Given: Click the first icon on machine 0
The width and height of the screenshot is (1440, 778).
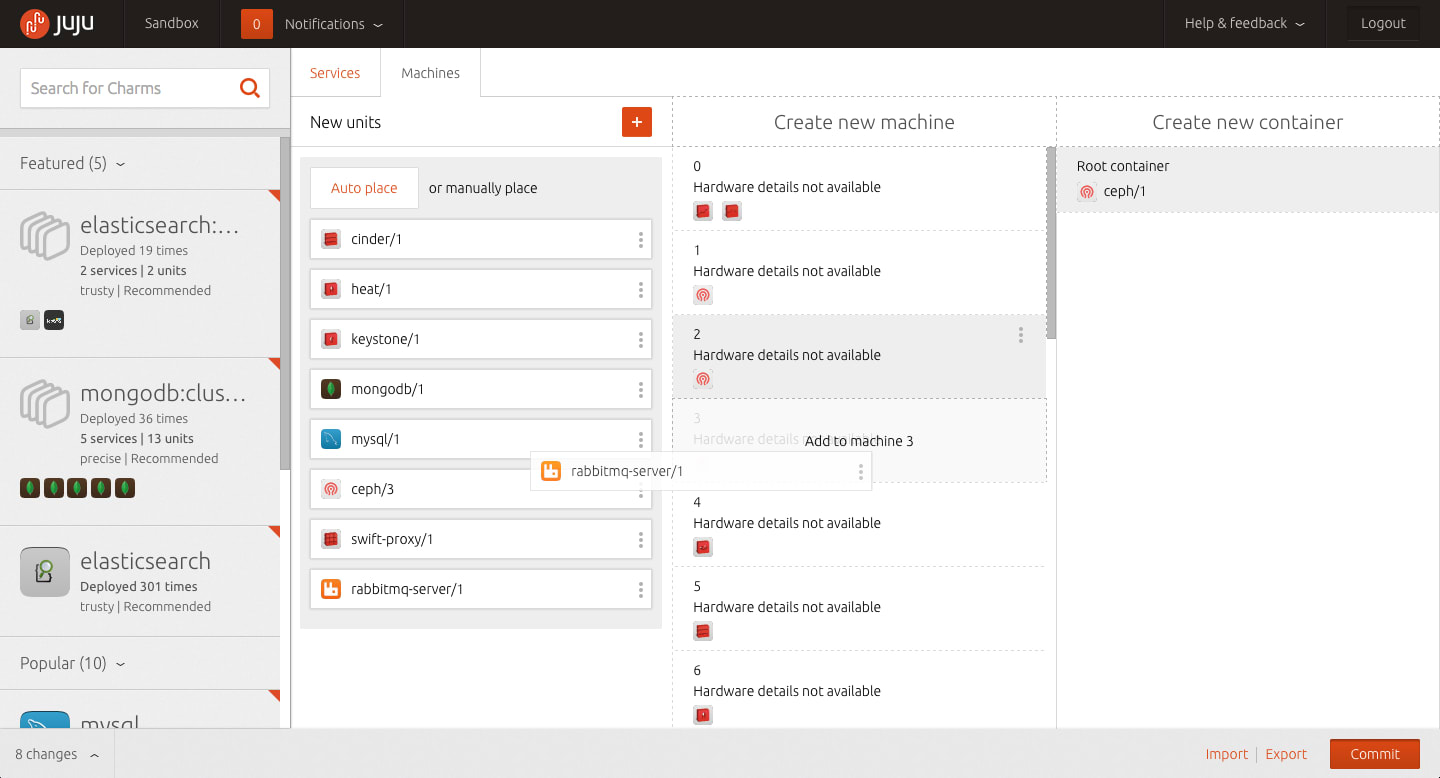Looking at the screenshot, I should coord(703,211).
